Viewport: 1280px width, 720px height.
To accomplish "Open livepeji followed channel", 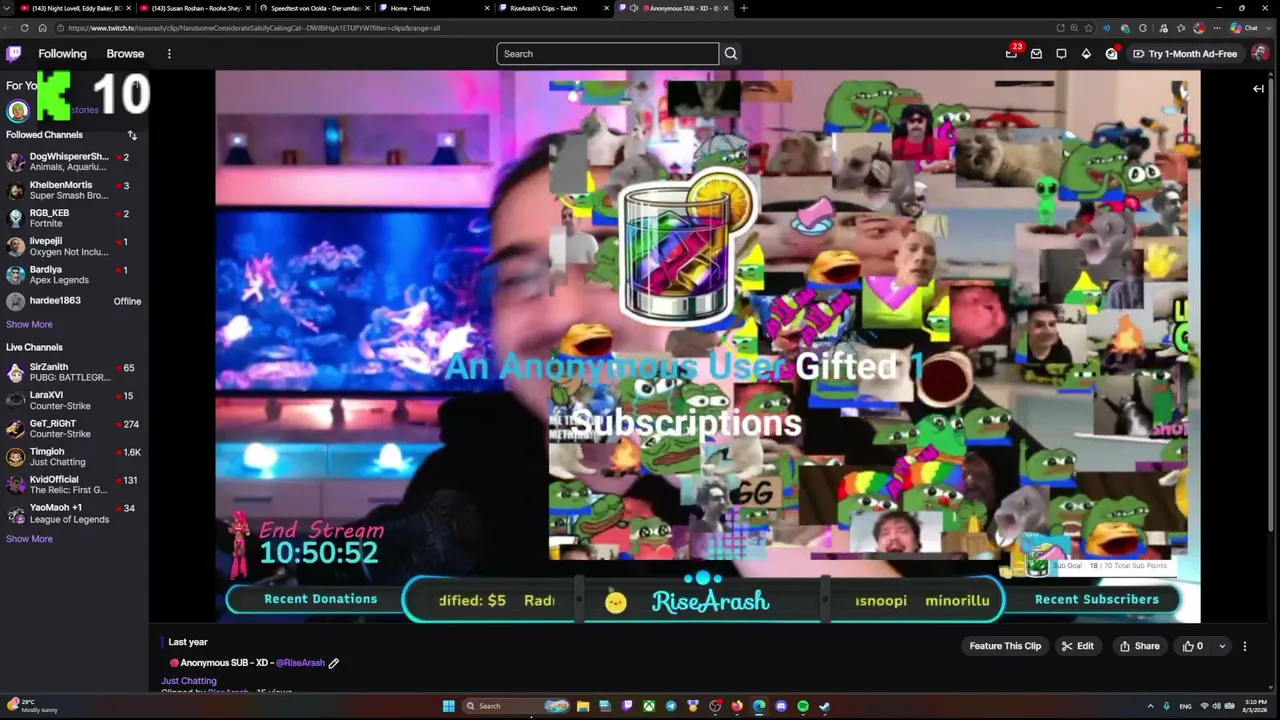I will pyautogui.click(x=74, y=246).
